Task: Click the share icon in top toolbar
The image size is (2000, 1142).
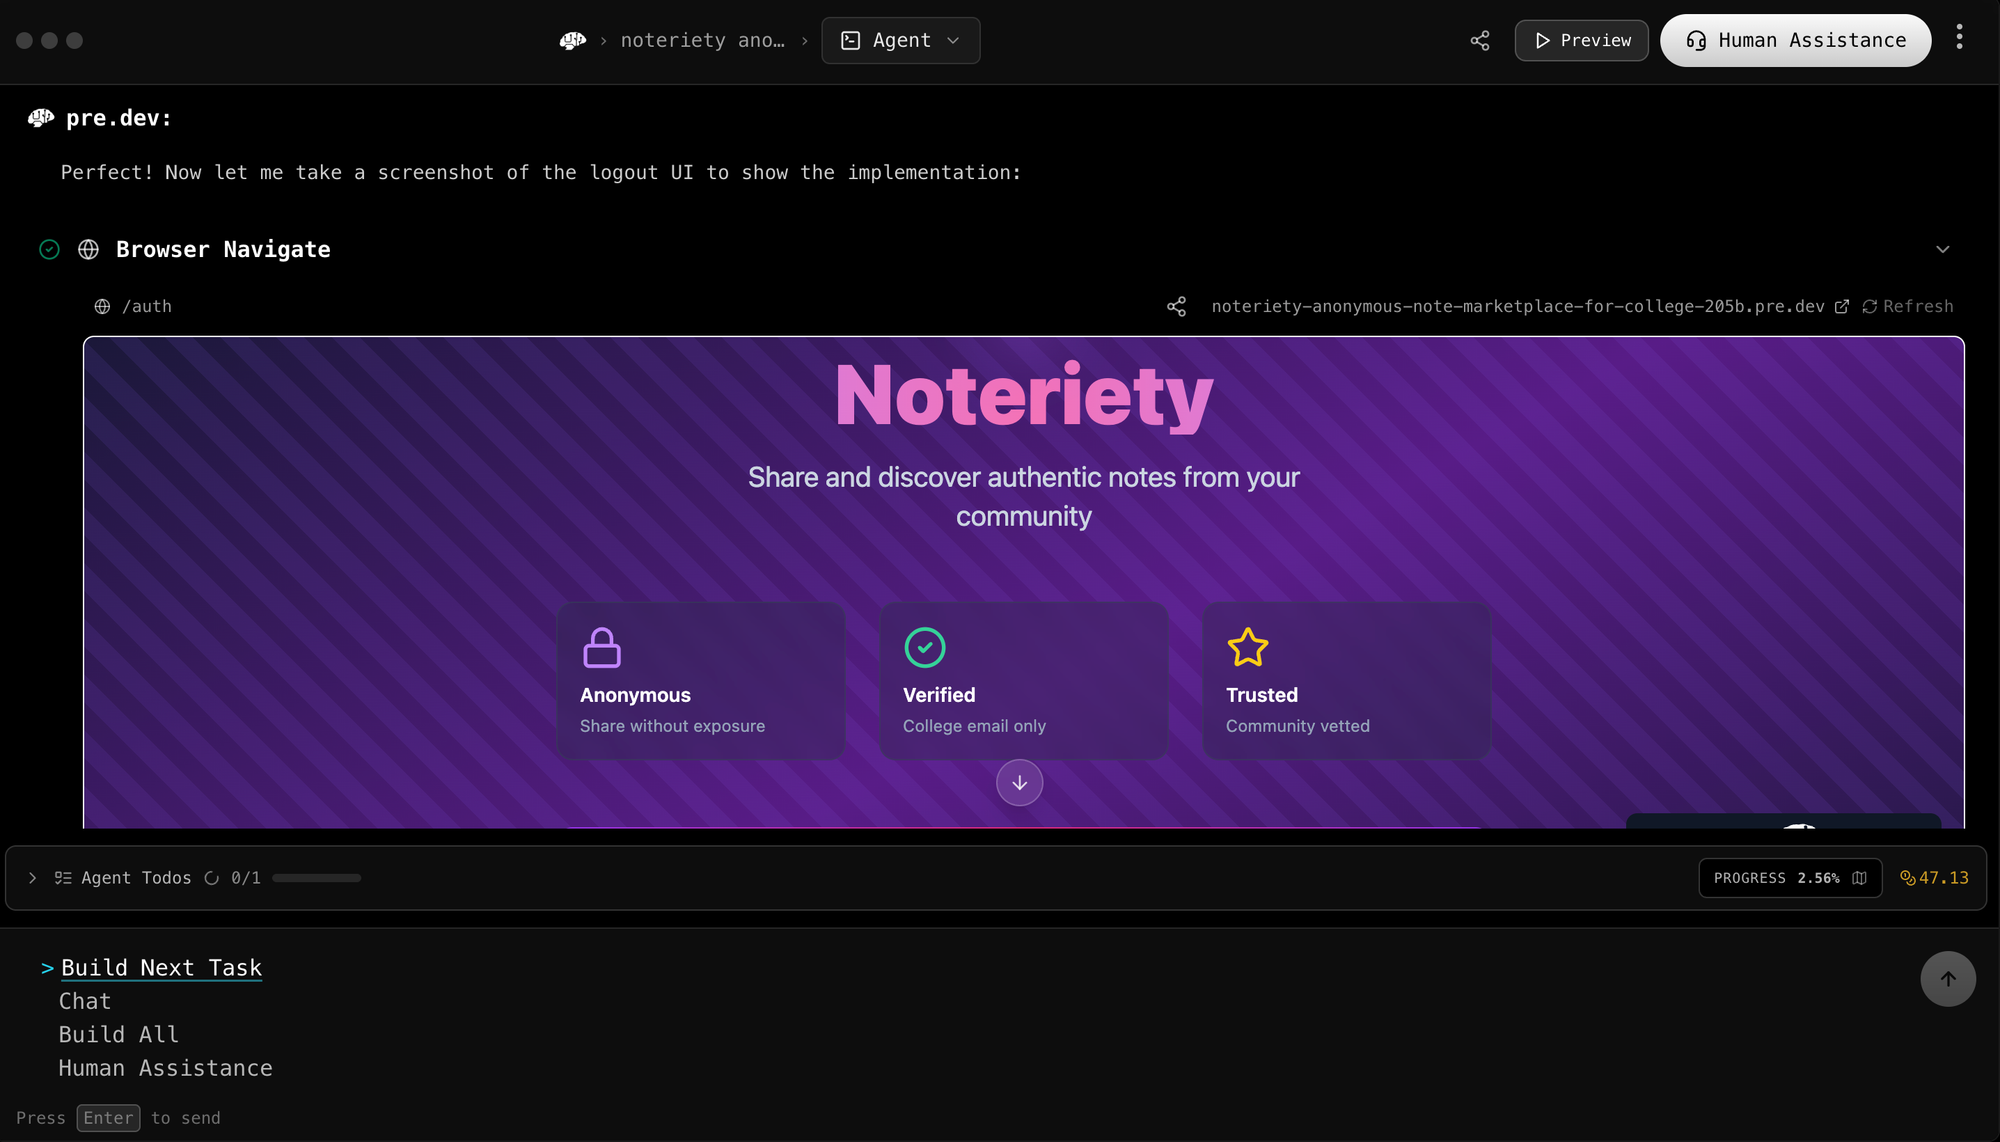Action: [x=1480, y=41]
